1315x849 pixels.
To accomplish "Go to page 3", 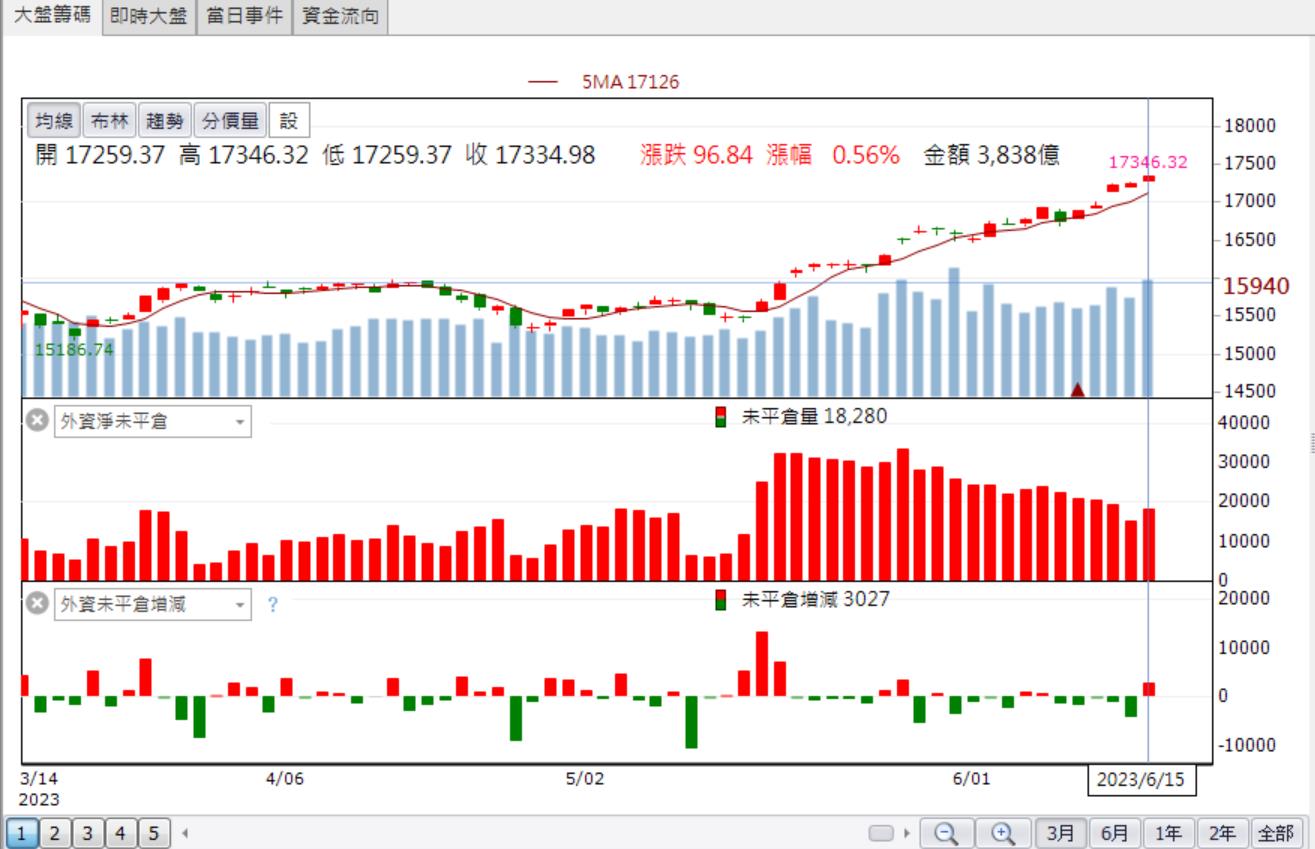I will click(x=89, y=832).
